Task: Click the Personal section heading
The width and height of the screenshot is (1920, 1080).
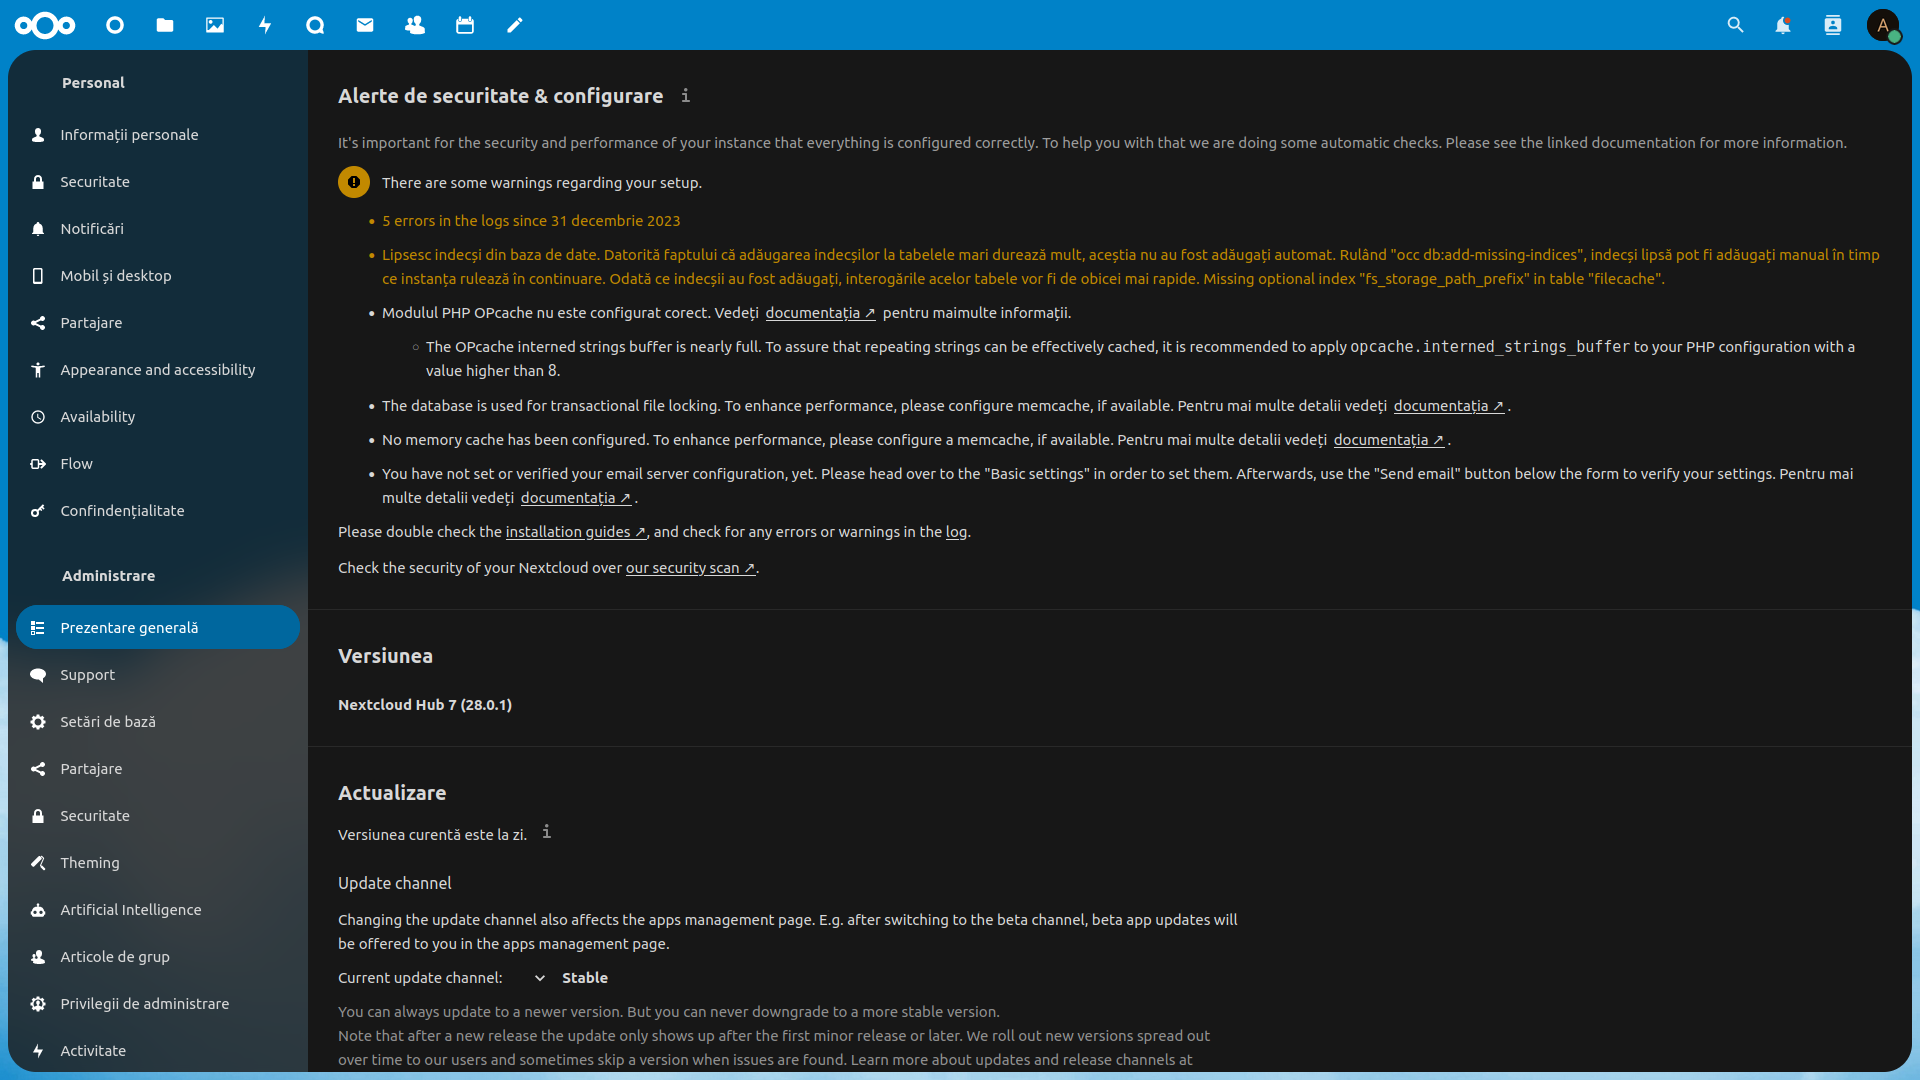Action: pyautogui.click(x=93, y=83)
